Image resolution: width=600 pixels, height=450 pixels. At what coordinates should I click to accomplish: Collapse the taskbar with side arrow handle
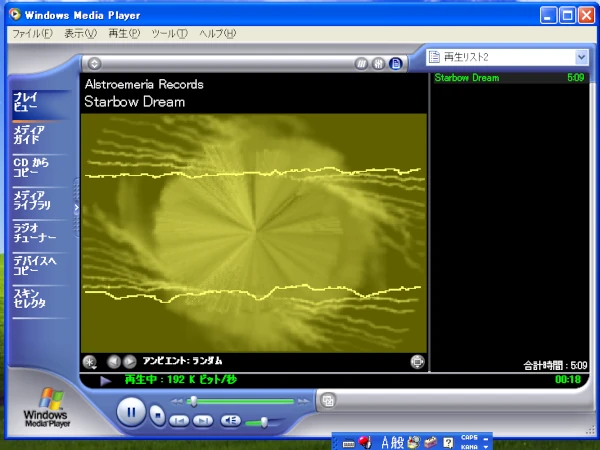[x=76, y=207]
